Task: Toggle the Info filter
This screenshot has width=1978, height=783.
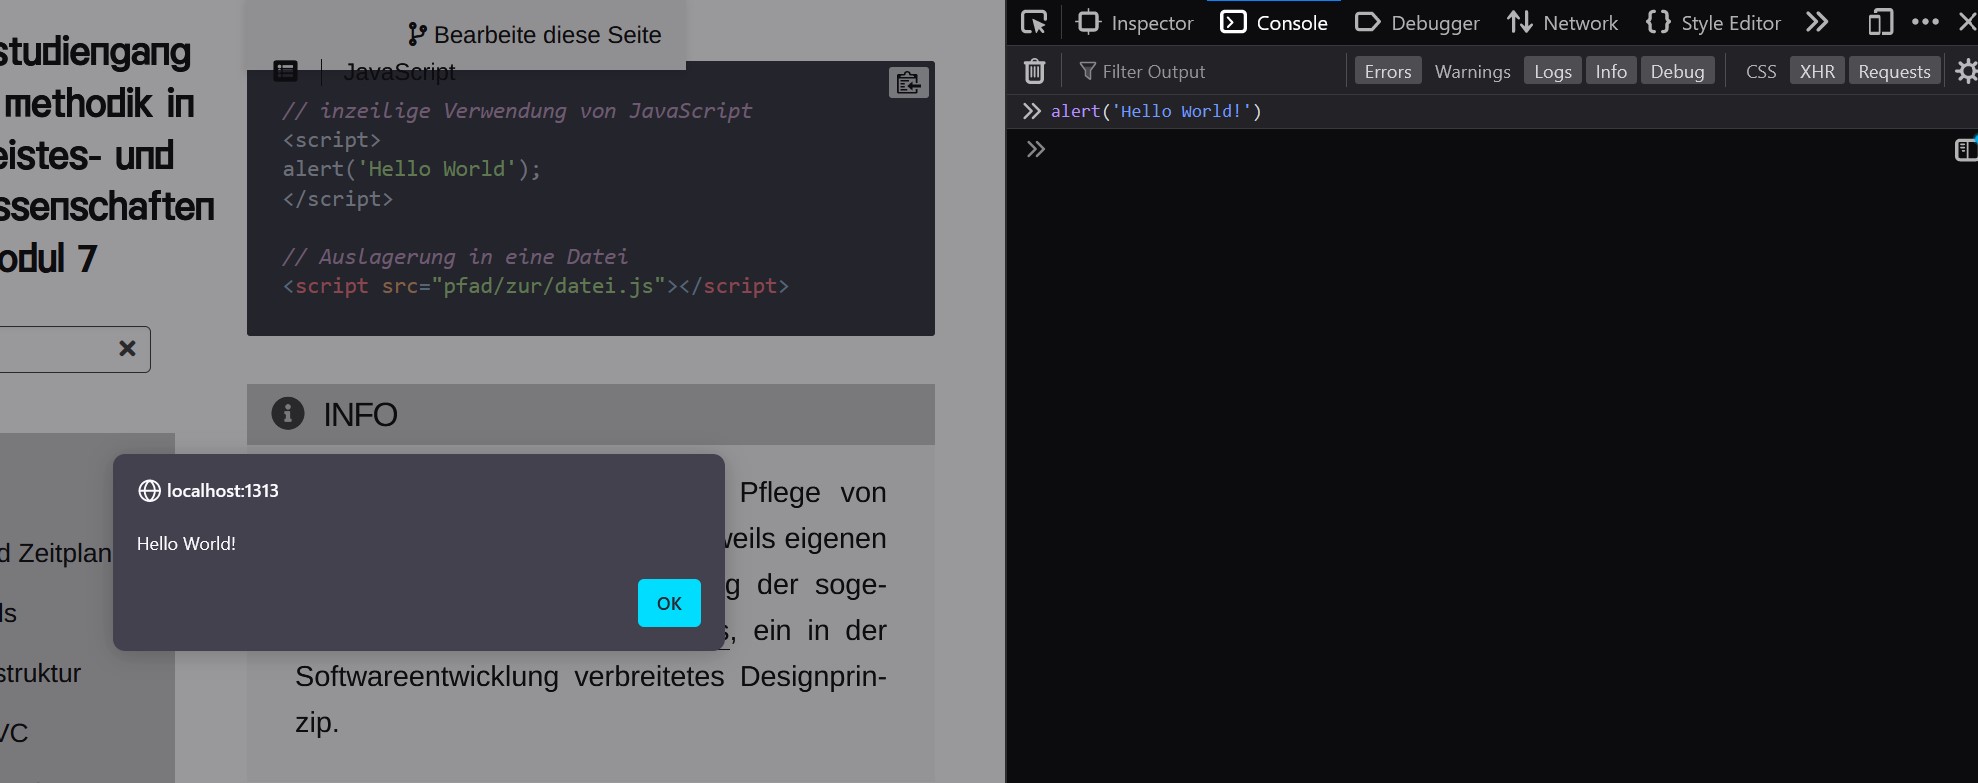Action: [x=1611, y=71]
